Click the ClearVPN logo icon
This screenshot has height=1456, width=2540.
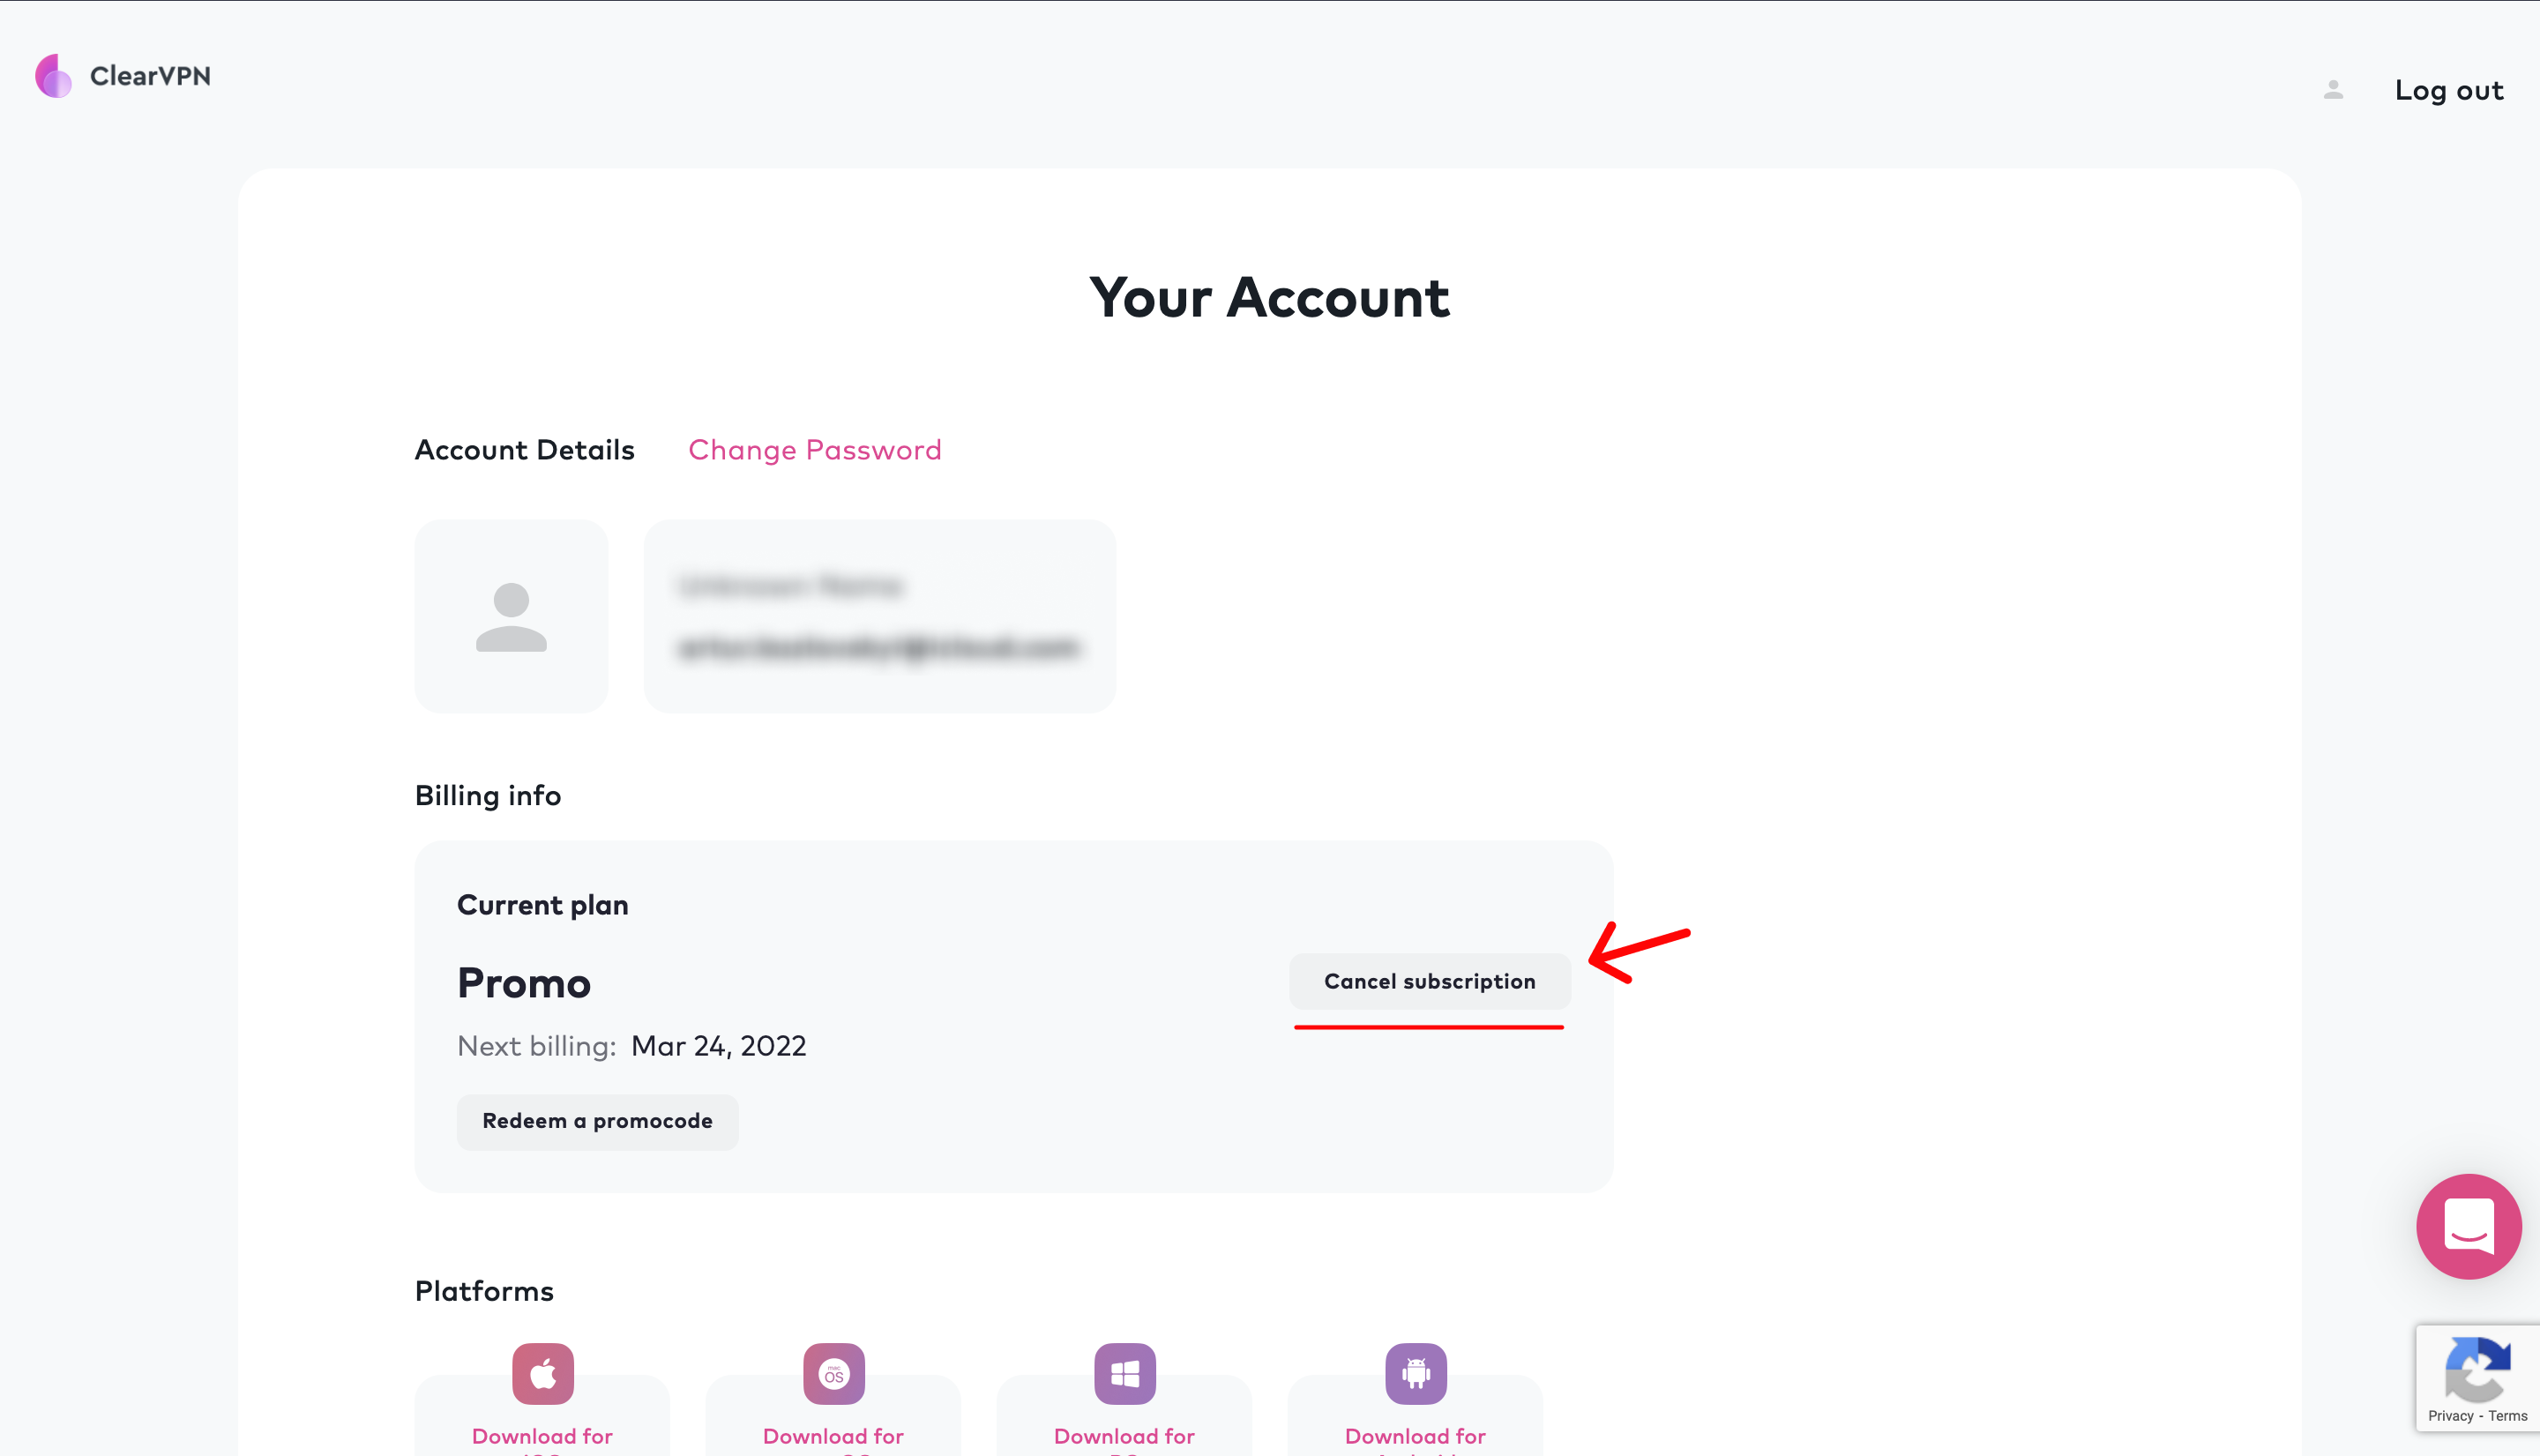54,75
